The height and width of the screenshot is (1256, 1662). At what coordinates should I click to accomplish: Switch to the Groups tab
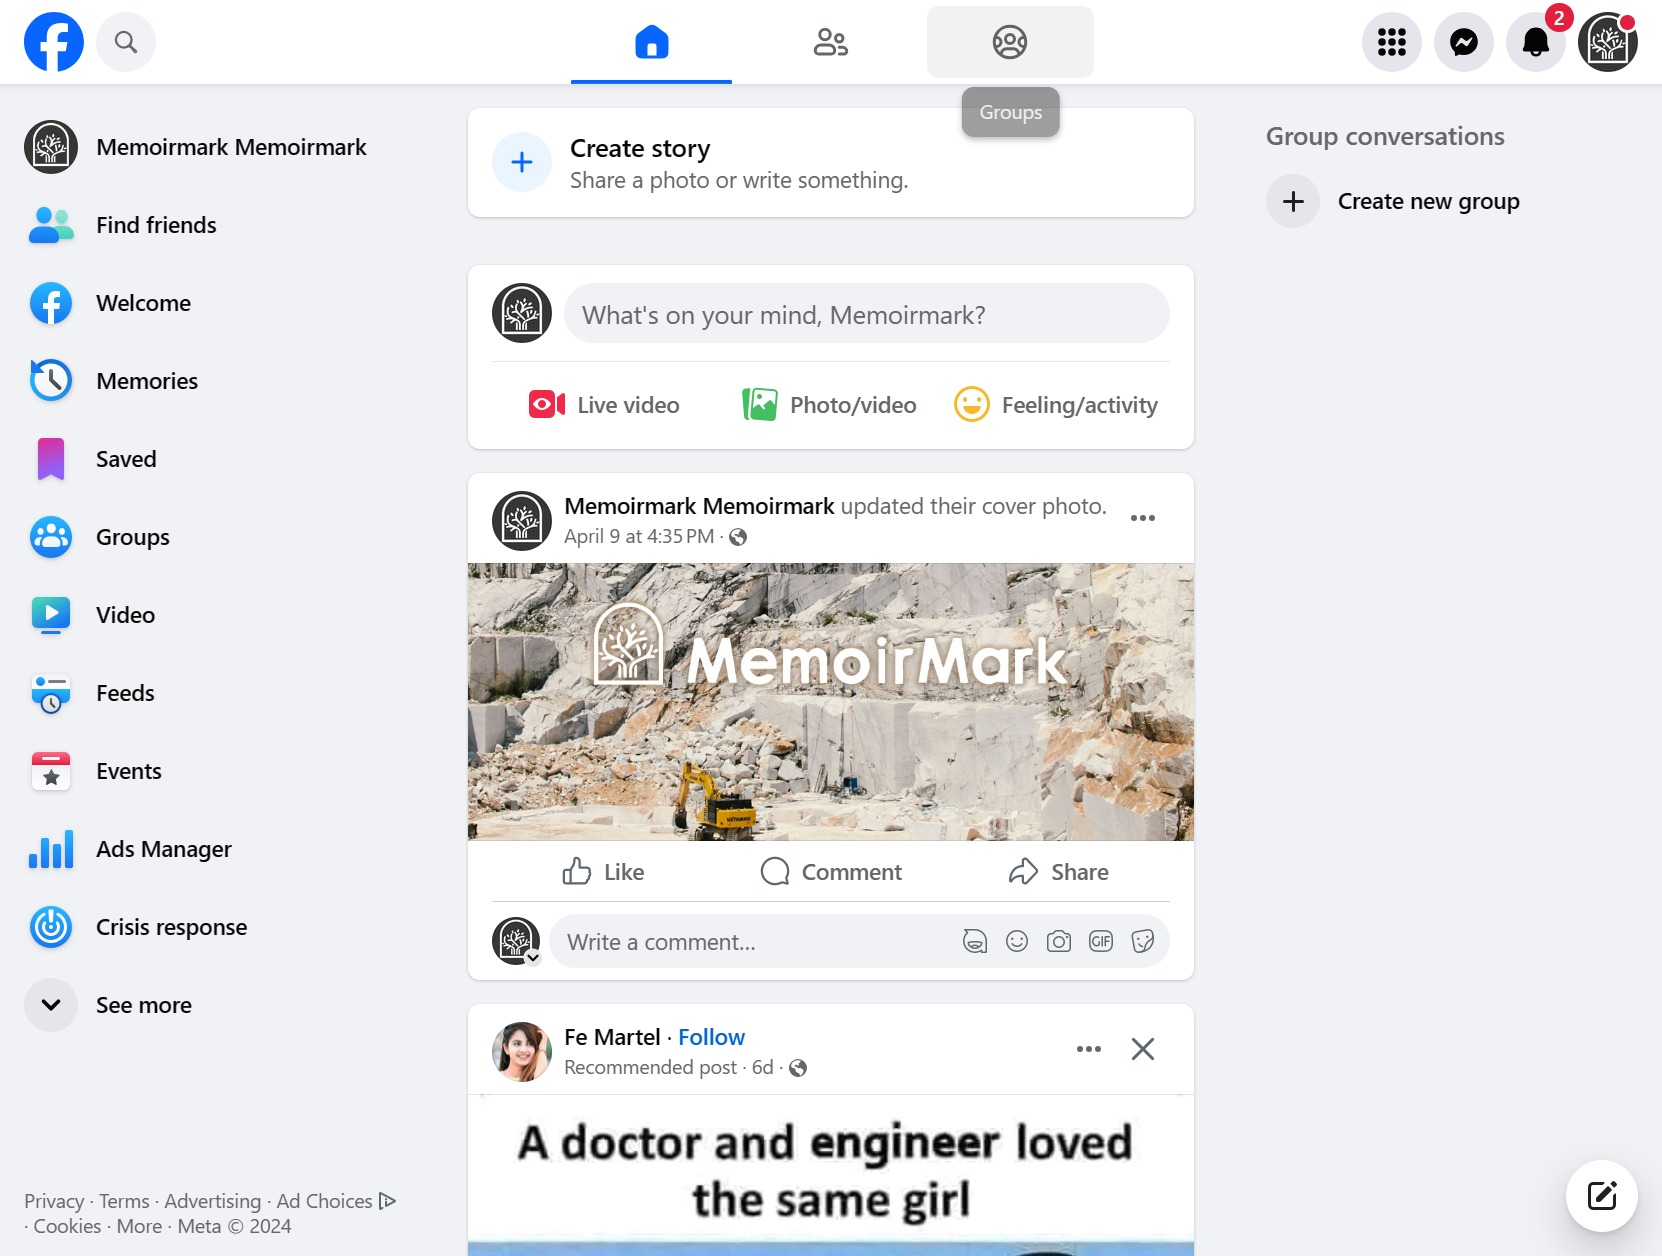click(x=1010, y=42)
